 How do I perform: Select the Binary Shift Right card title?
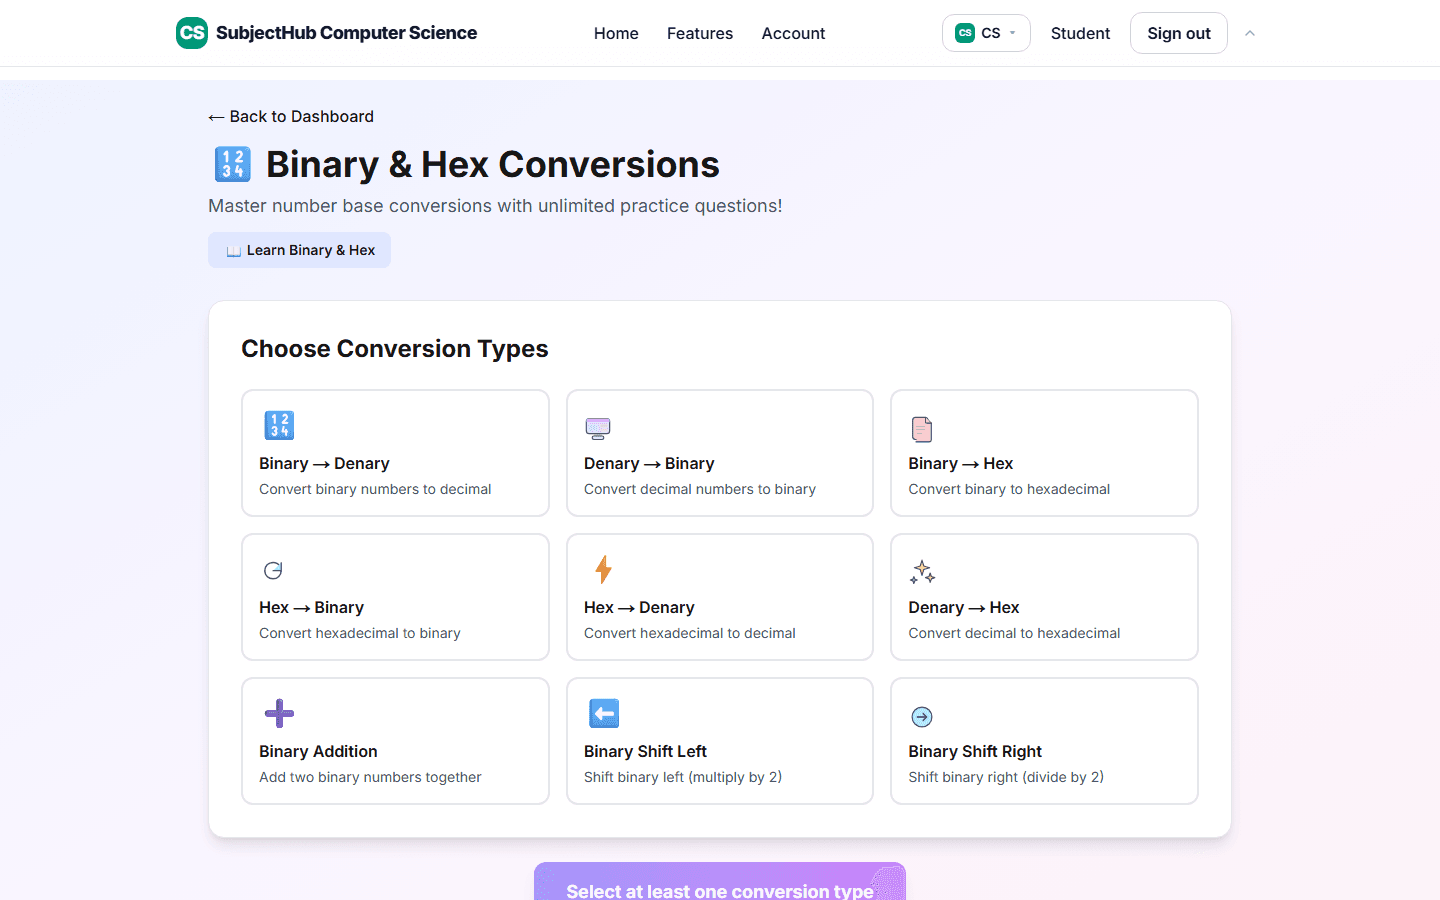[975, 751]
